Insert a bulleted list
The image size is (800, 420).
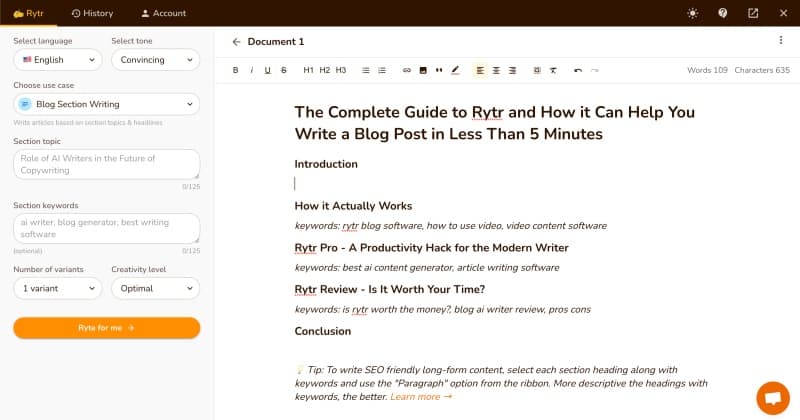coord(366,70)
